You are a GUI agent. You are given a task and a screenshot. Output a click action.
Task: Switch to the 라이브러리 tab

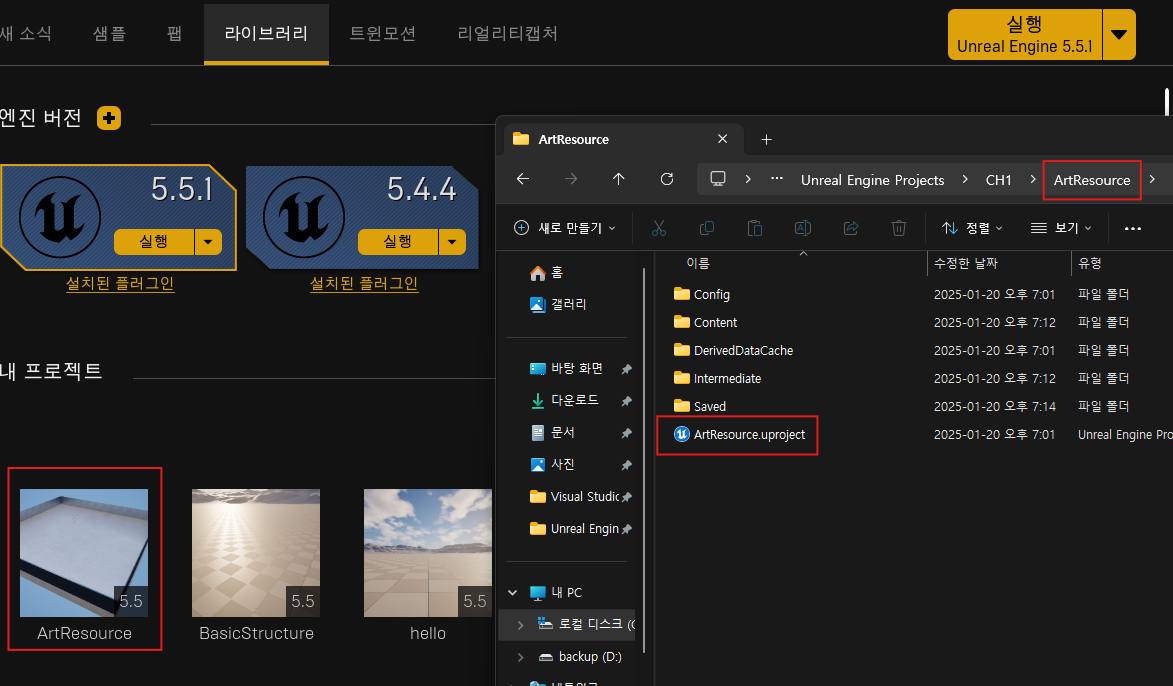tap(266, 34)
